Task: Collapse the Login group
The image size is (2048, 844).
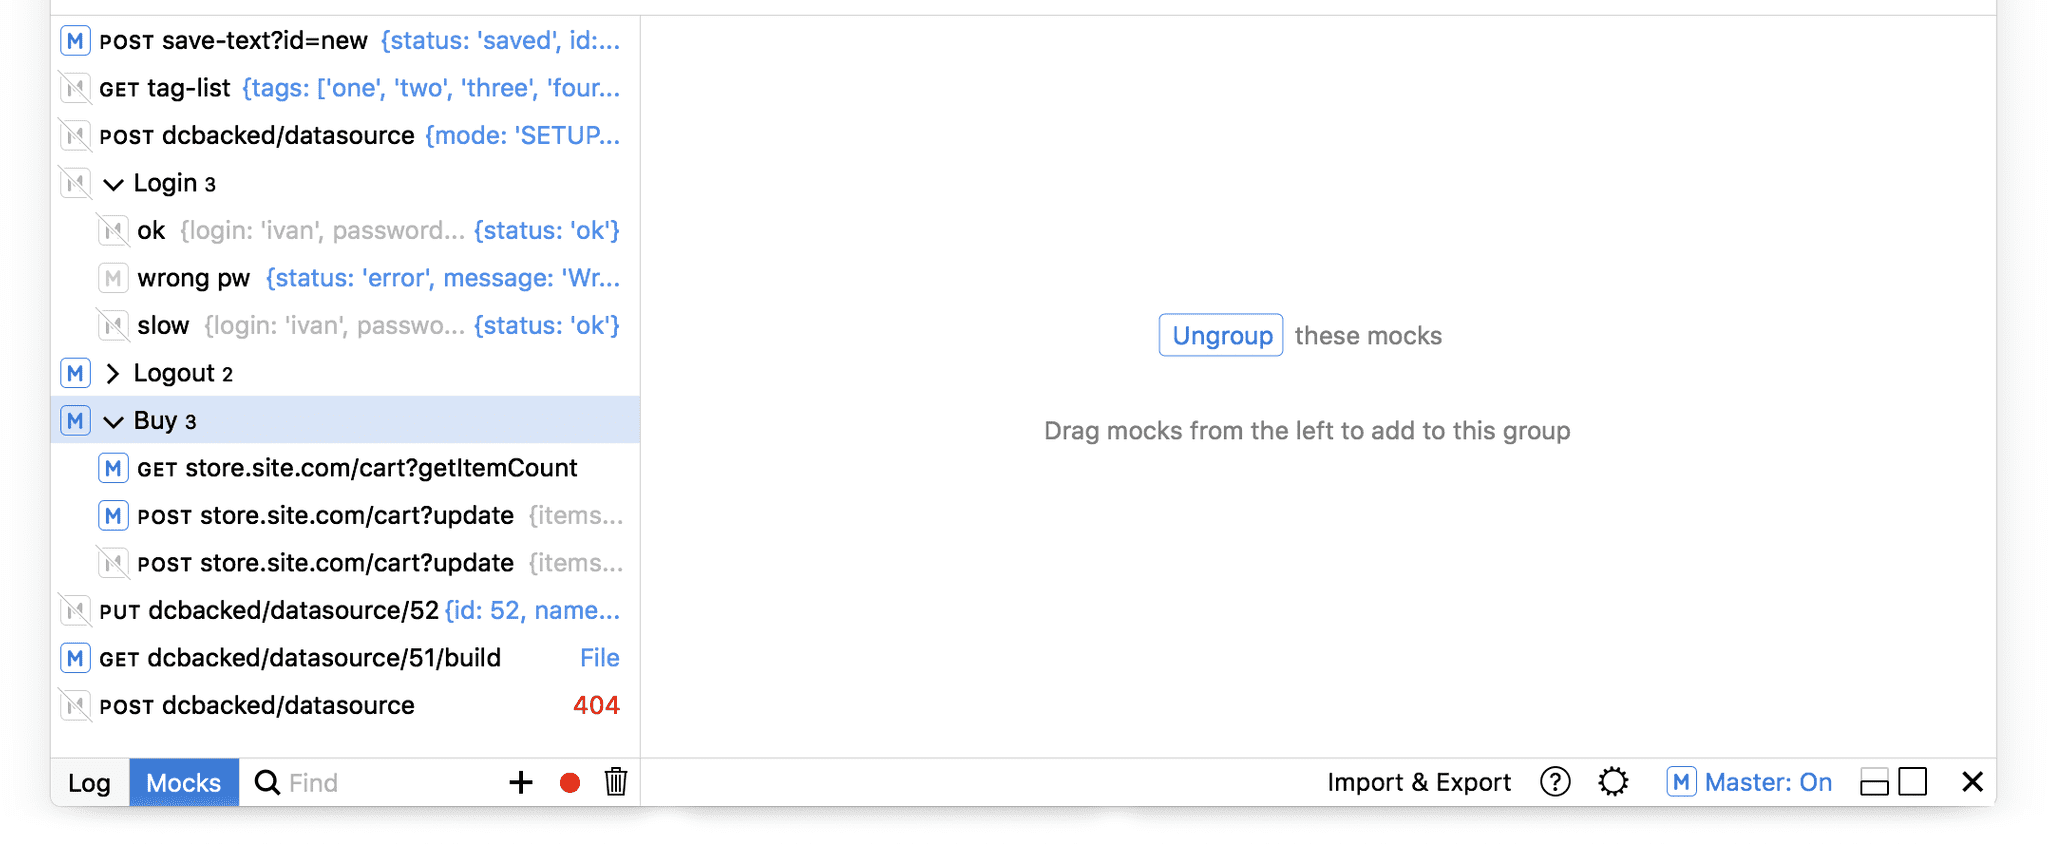Action: [x=112, y=183]
